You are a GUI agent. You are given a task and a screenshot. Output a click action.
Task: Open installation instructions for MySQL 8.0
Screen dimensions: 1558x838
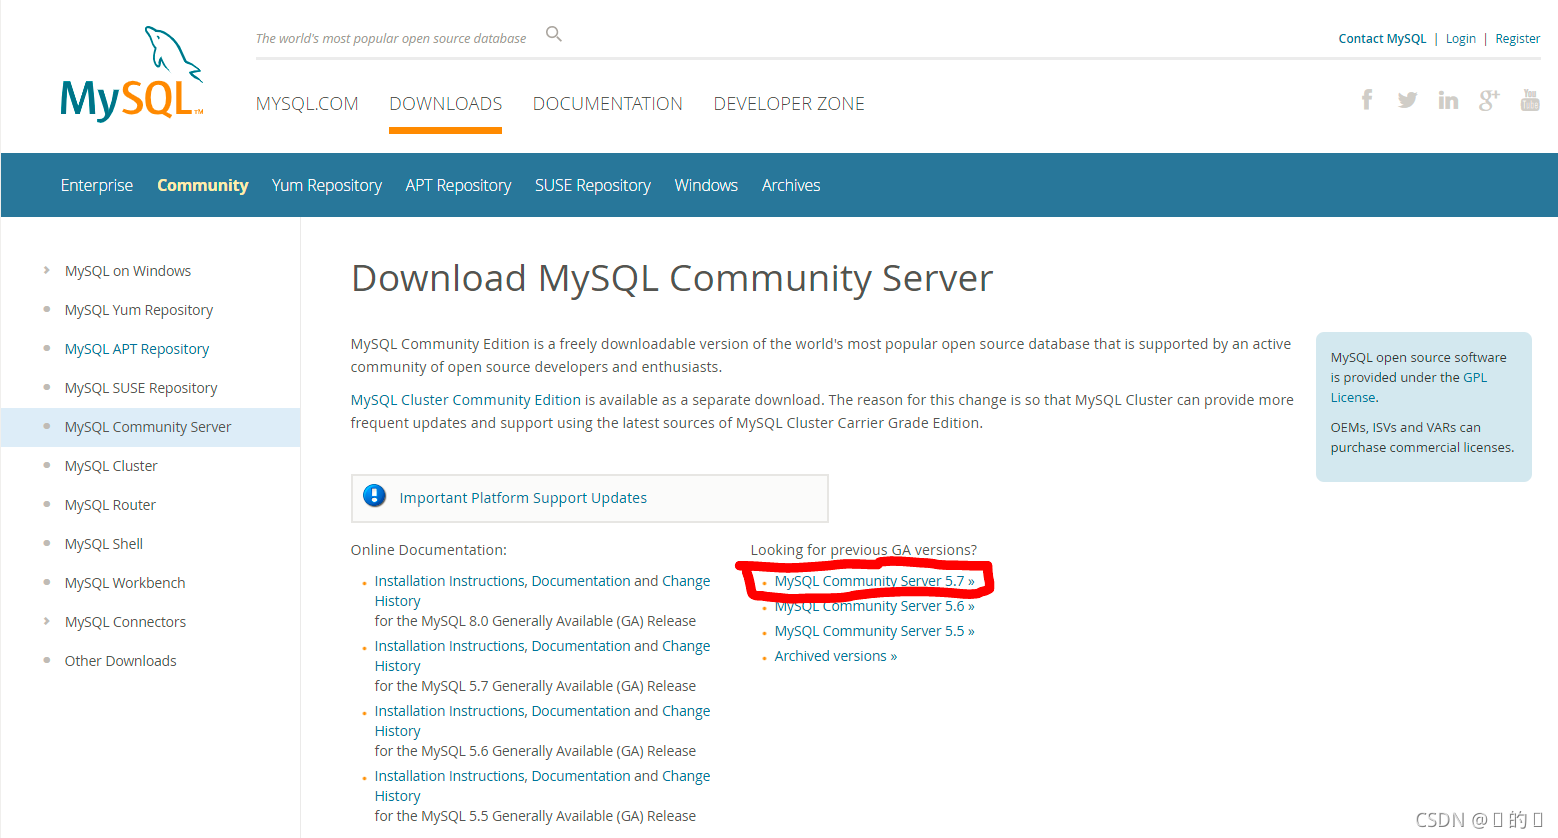click(542, 591)
